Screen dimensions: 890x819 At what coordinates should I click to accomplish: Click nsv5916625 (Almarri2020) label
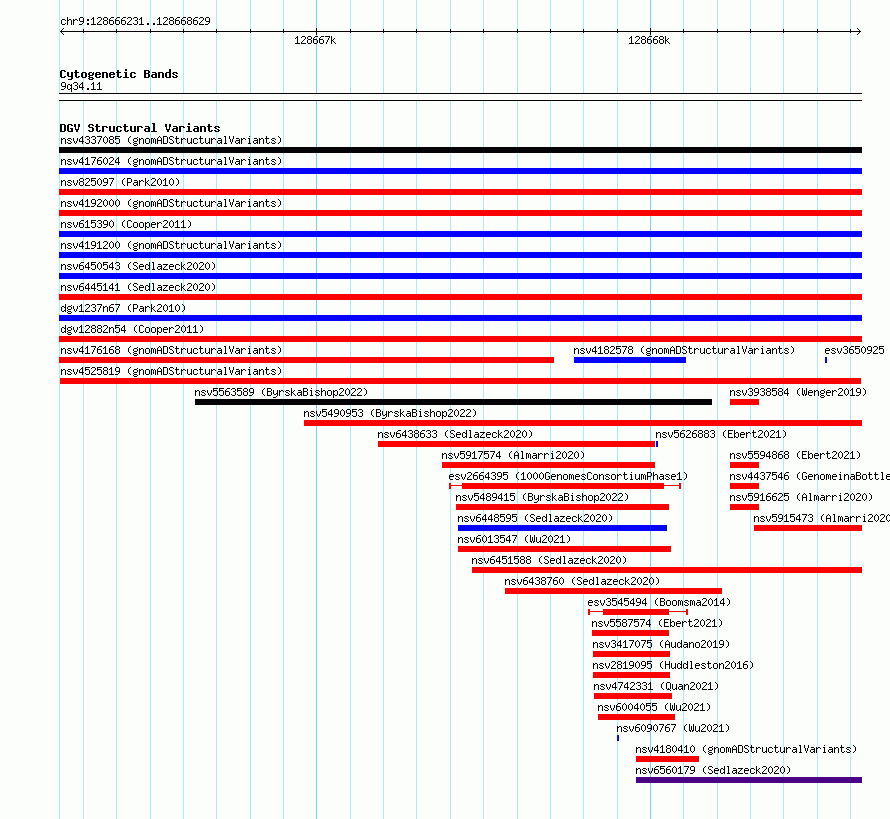click(801, 497)
